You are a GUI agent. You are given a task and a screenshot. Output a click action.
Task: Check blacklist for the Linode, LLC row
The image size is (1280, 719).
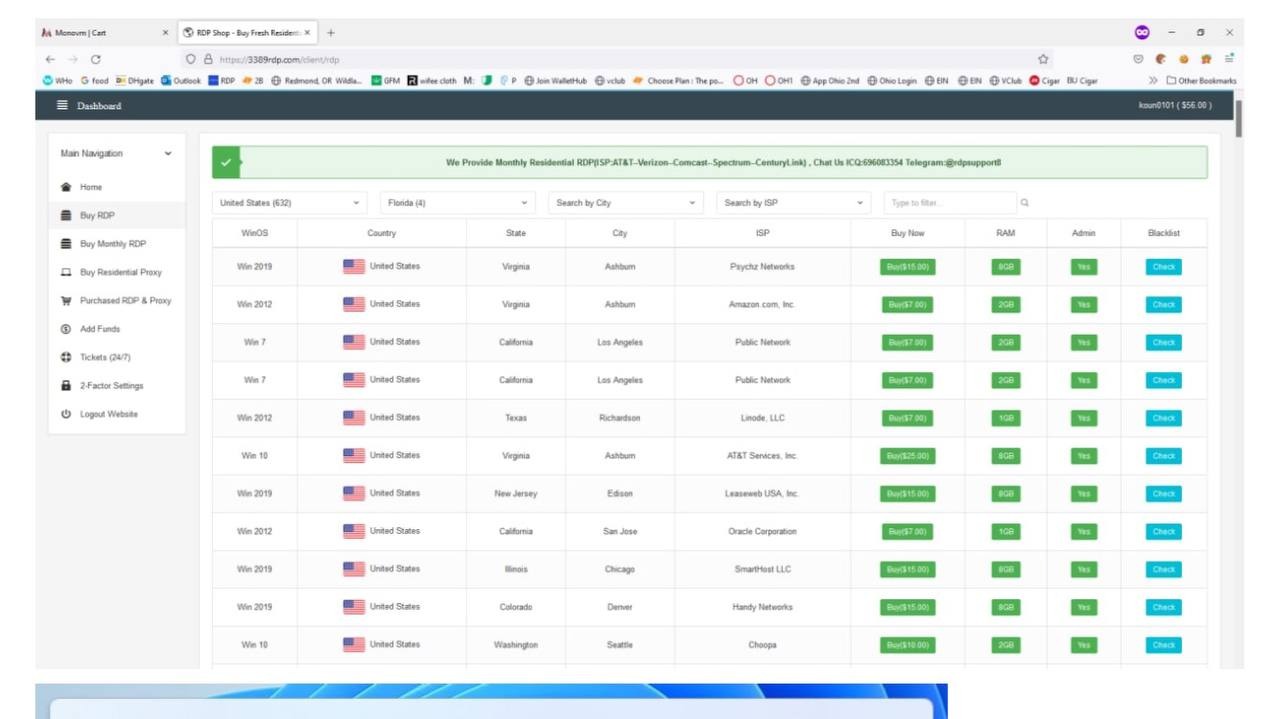pos(1163,418)
